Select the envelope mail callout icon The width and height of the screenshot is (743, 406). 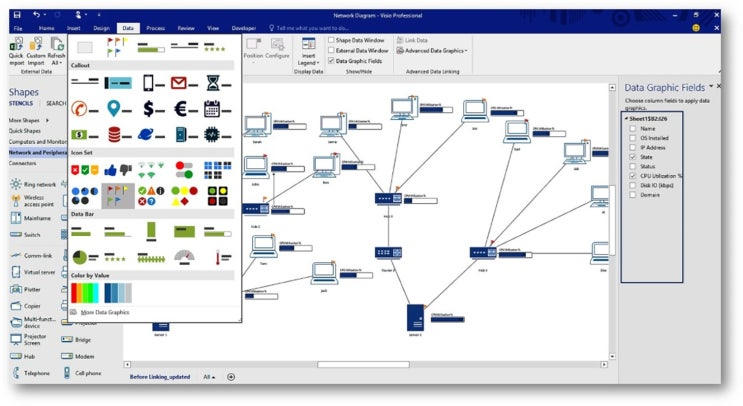[x=184, y=84]
